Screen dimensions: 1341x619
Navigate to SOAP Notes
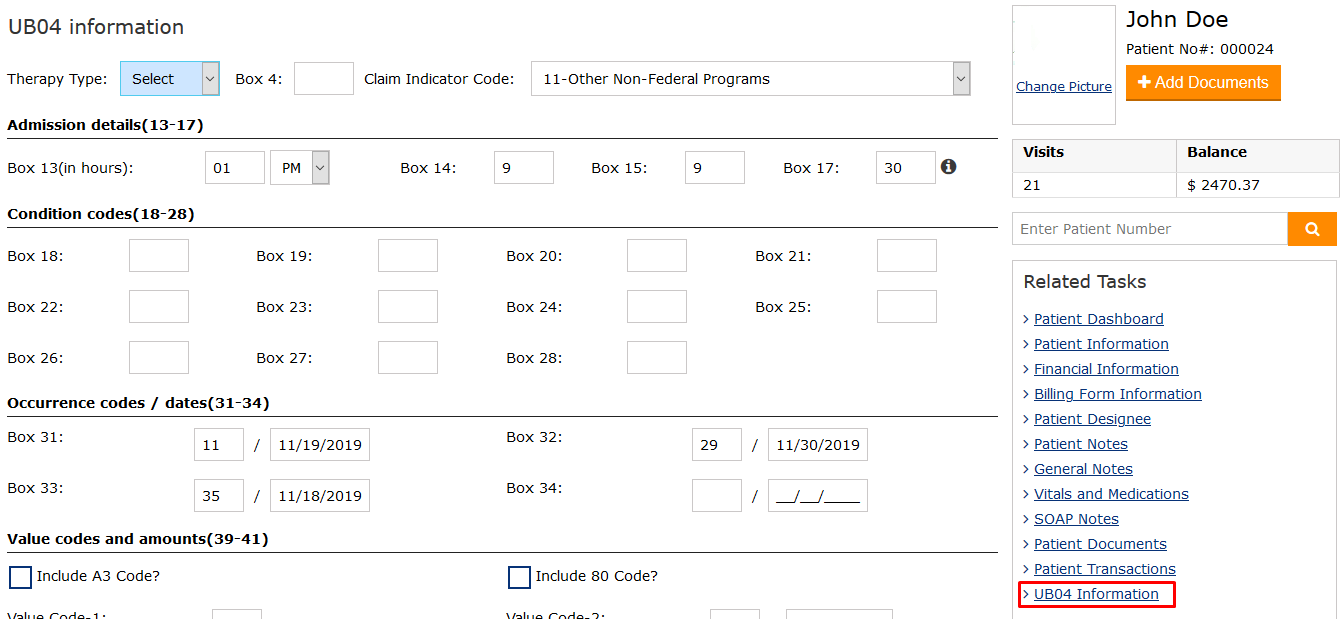point(1076,519)
